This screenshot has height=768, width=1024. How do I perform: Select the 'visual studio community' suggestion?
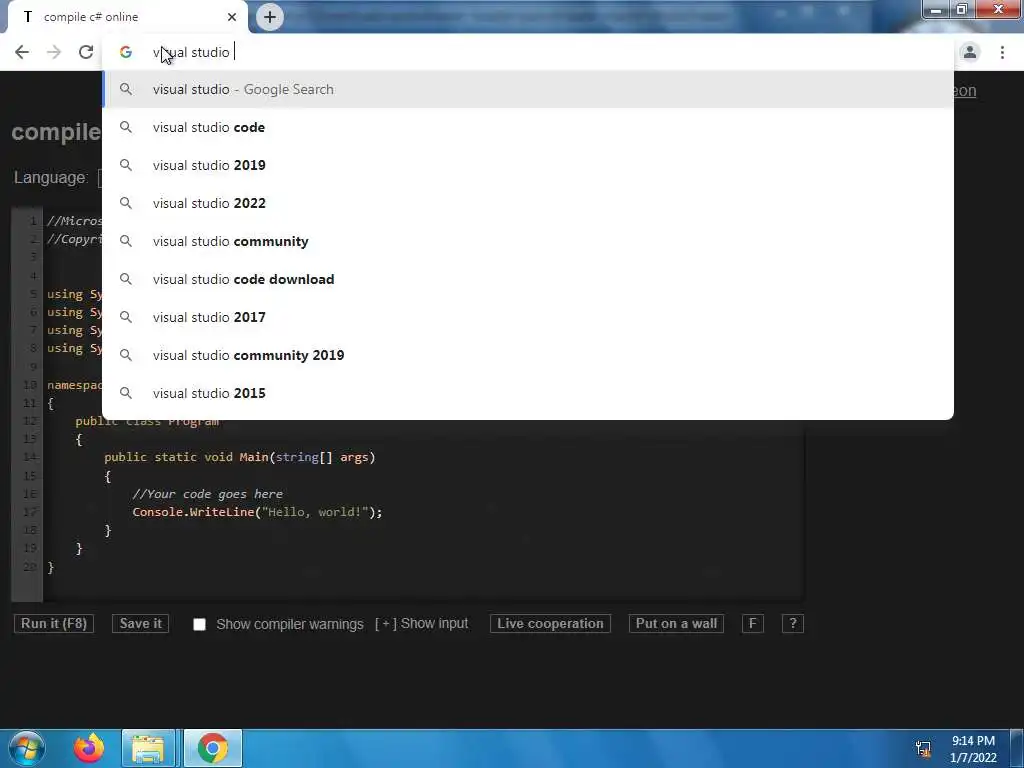point(528,241)
